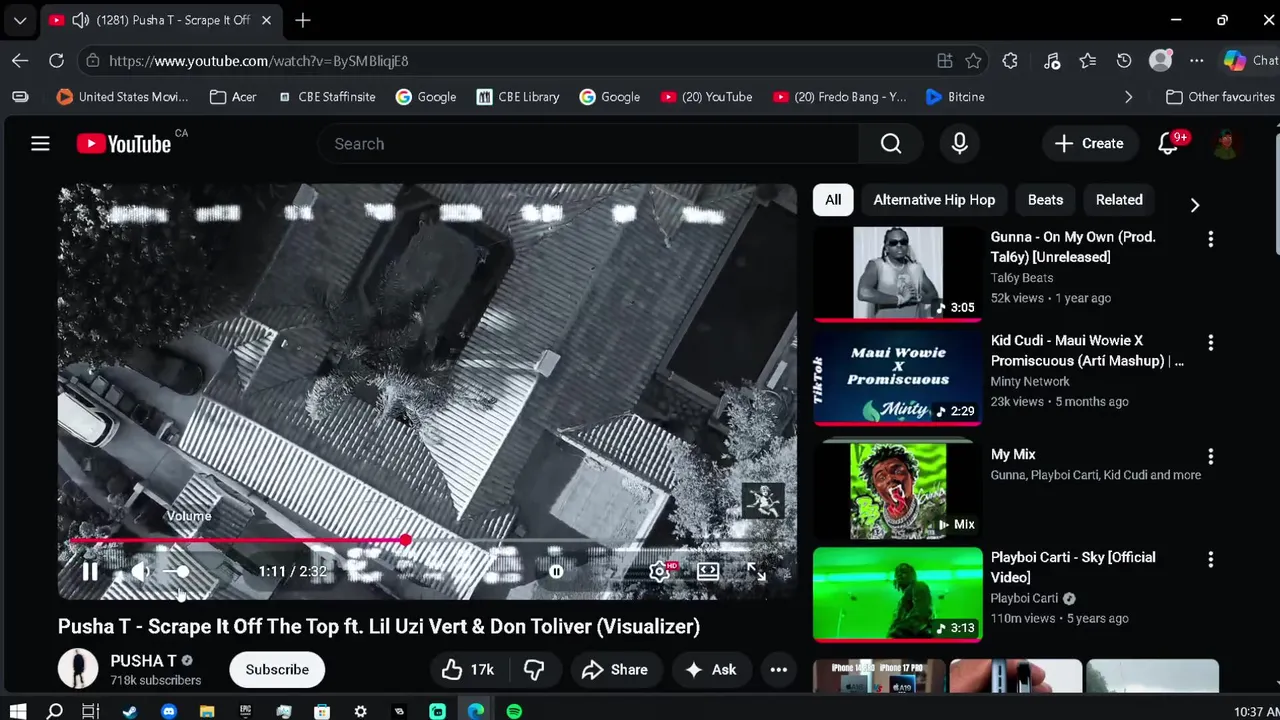Viewport: 1280px width, 720px height.
Task: Open the Favourites list icon in the toolbar
Action: (x=1088, y=61)
